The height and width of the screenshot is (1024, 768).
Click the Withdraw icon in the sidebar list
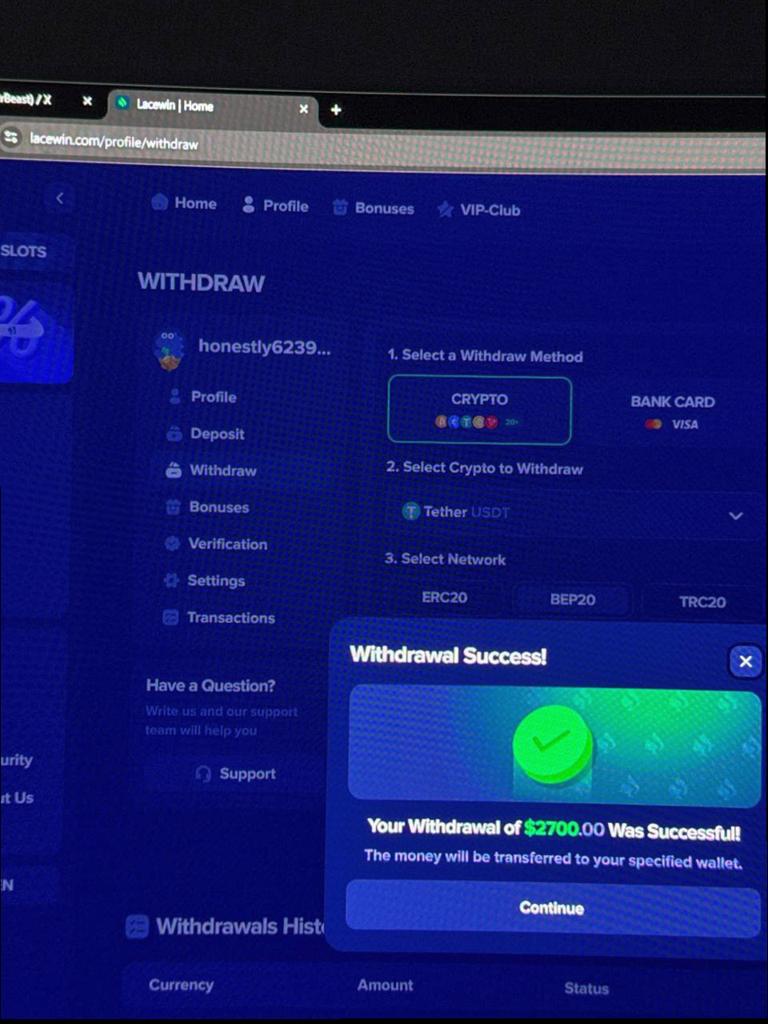coord(173,470)
